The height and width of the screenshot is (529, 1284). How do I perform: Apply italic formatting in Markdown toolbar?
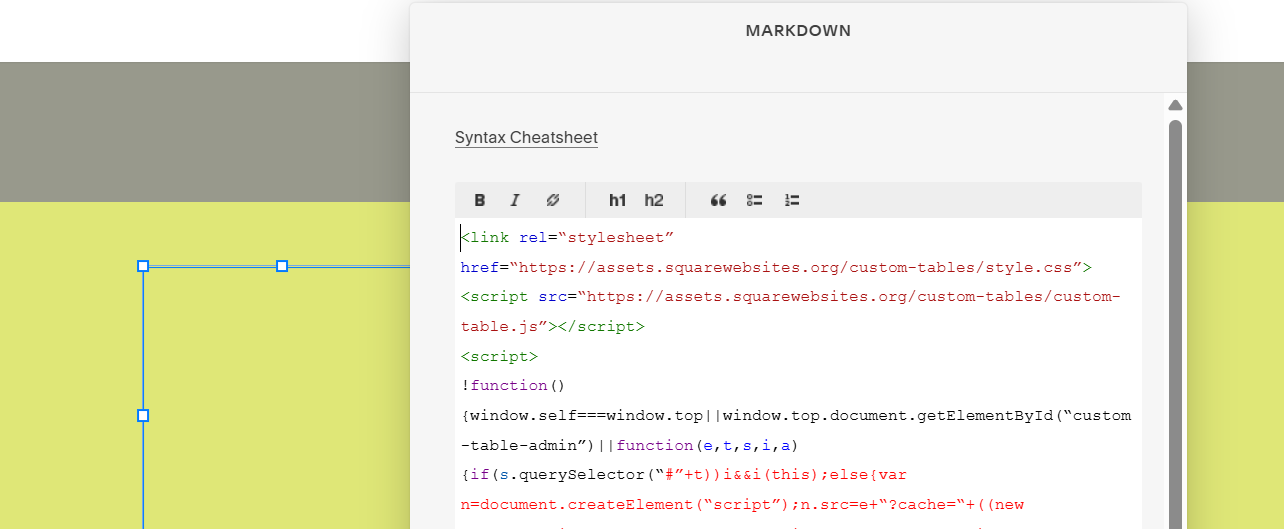(x=515, y=200)
